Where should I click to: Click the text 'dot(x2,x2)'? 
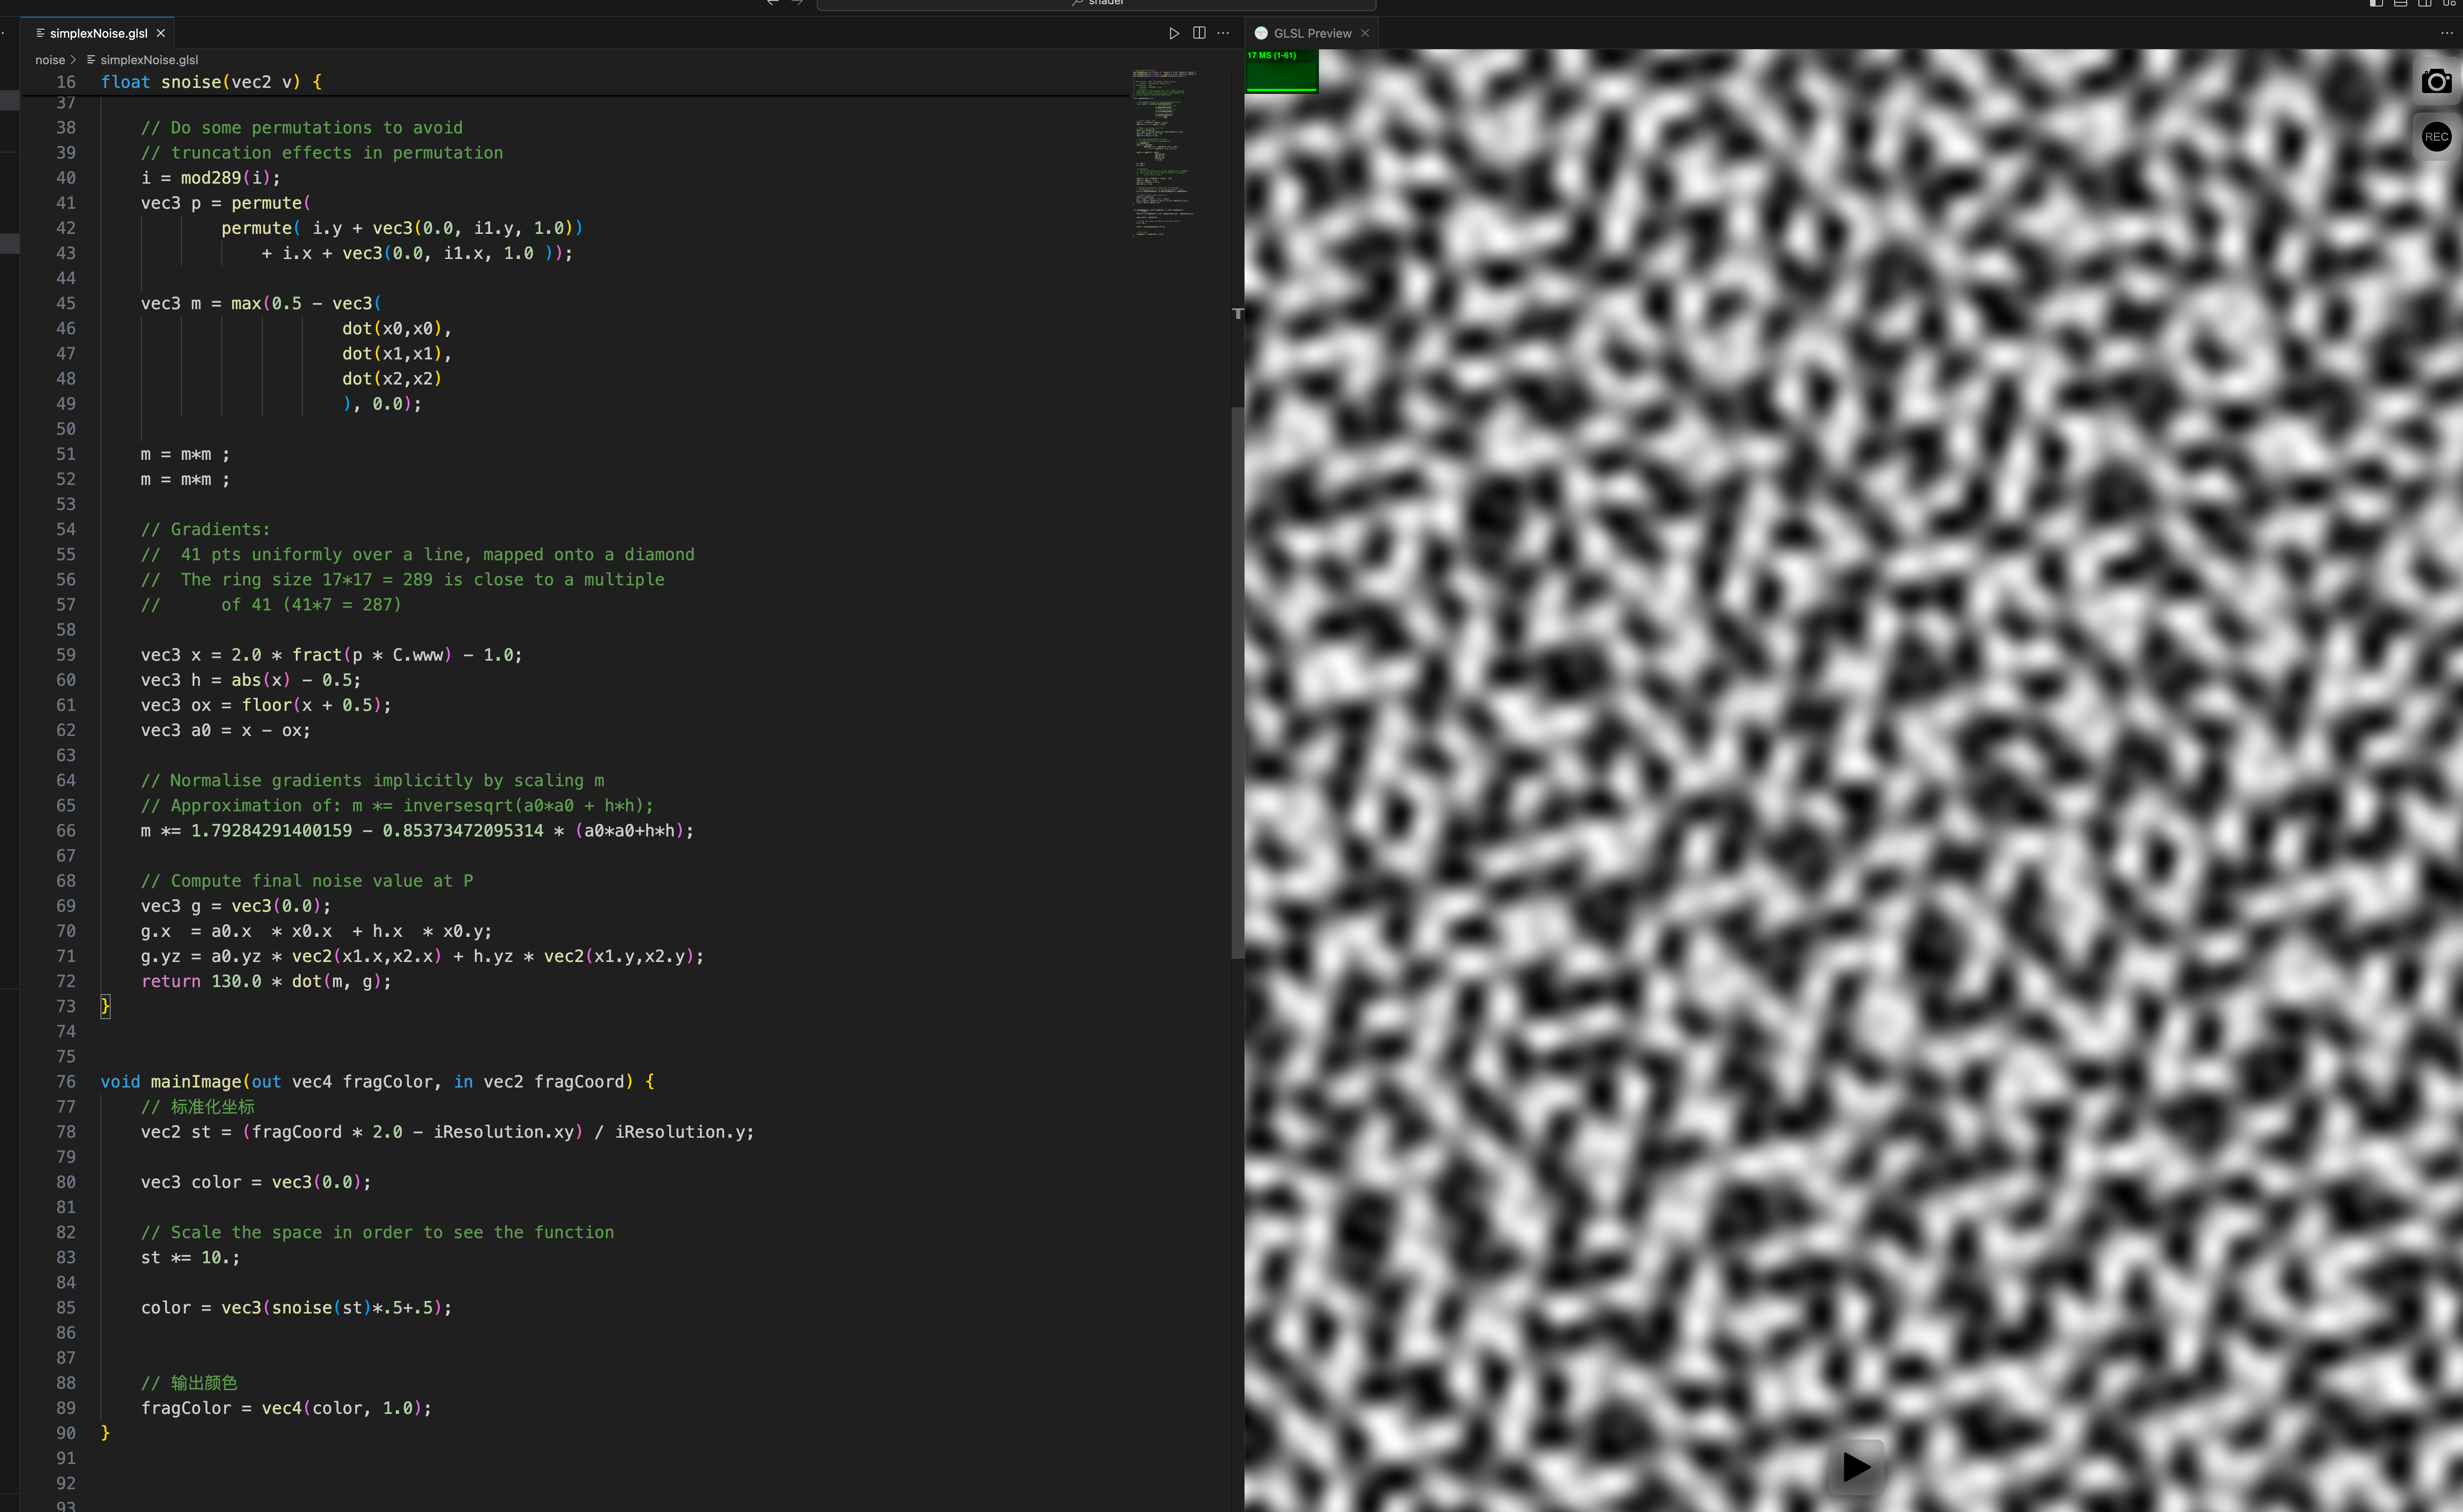392,378
